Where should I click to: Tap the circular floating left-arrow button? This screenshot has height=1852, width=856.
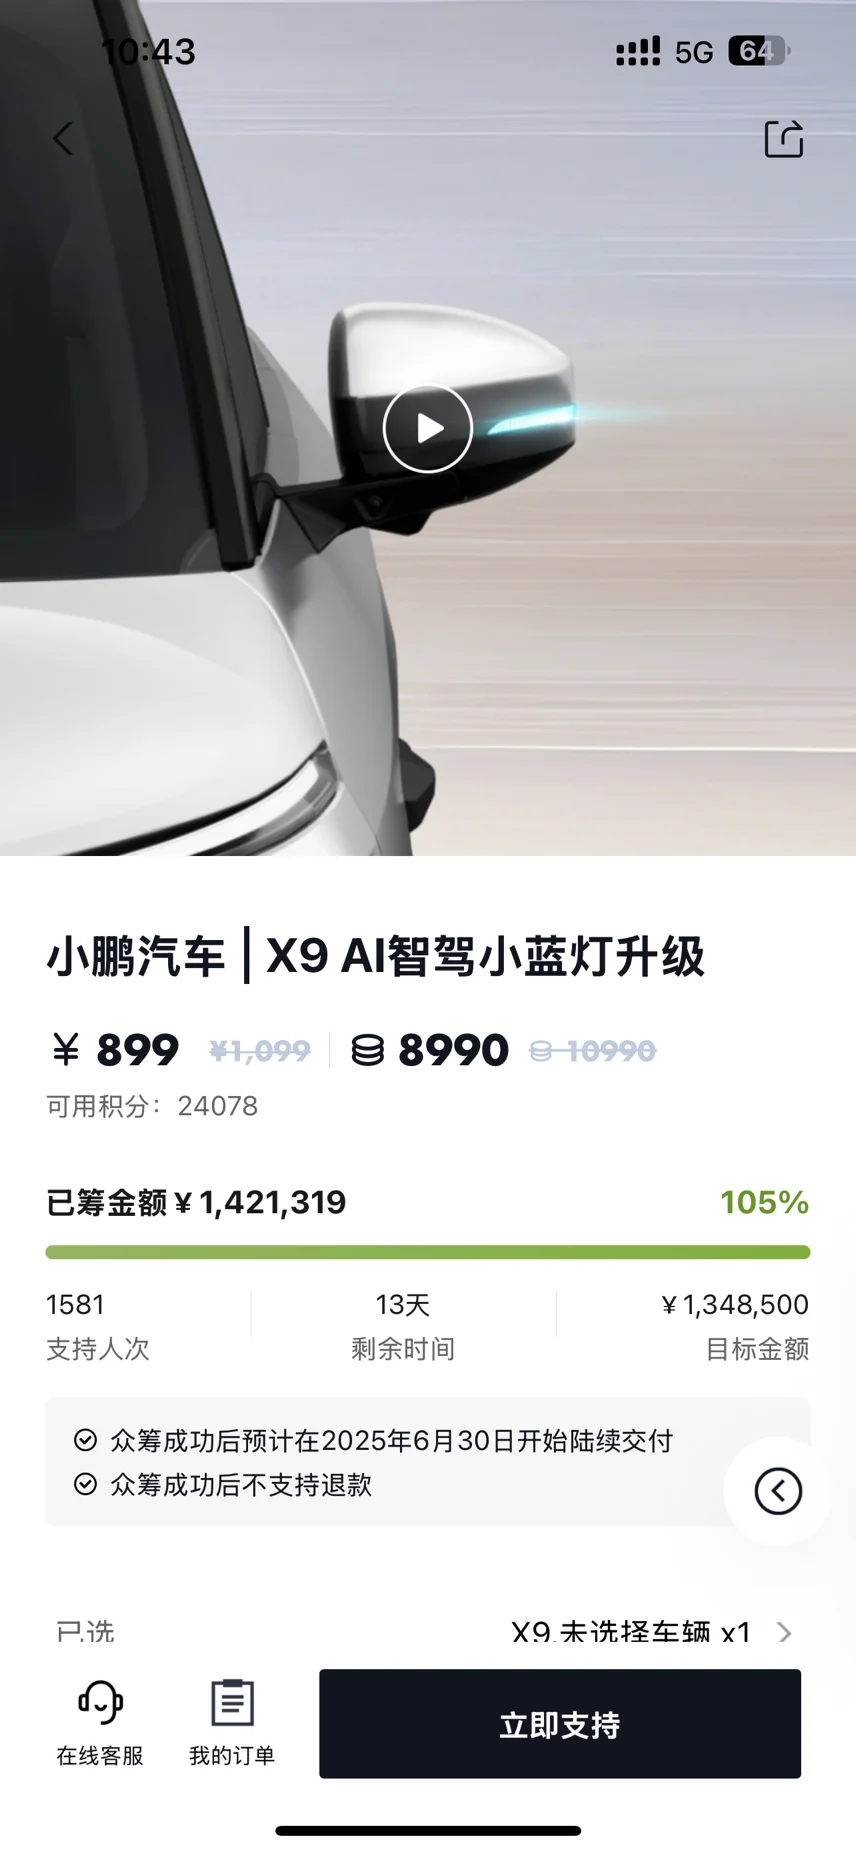[778, 1491]
